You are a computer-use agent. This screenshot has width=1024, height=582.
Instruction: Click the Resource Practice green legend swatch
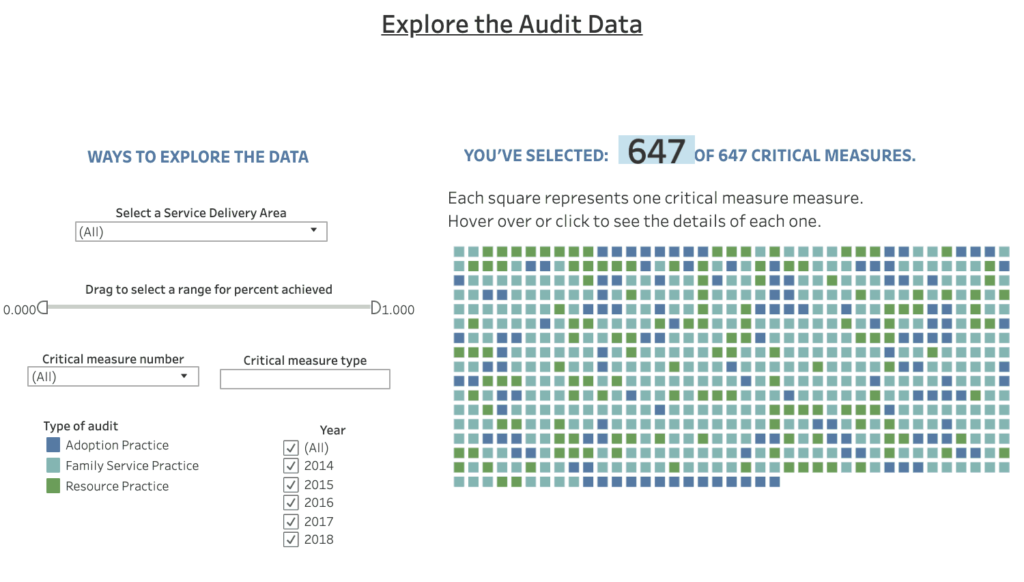pyautogui.click(x=53, y=486)
